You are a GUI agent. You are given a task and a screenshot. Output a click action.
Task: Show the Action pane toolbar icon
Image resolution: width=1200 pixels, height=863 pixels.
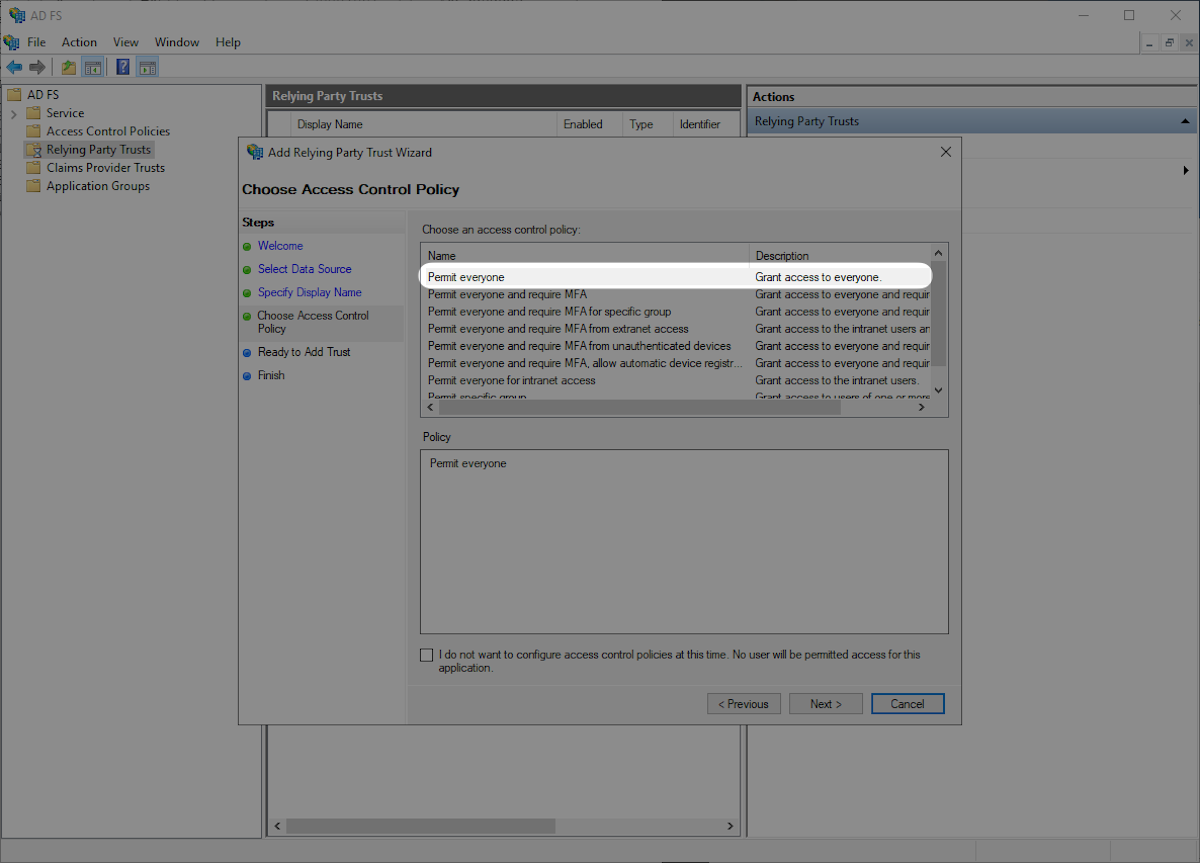[147, 66]
